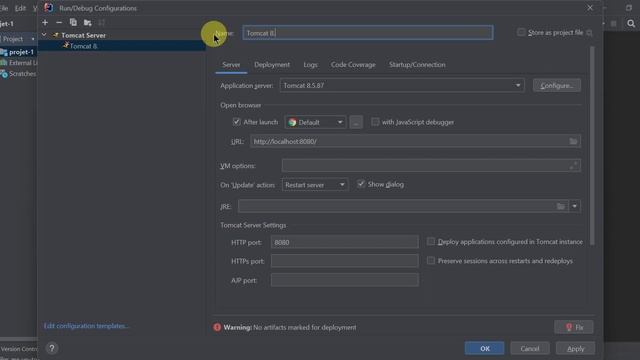Click the folder icon in URL field
640x360 pixels.
click(573, 141)
